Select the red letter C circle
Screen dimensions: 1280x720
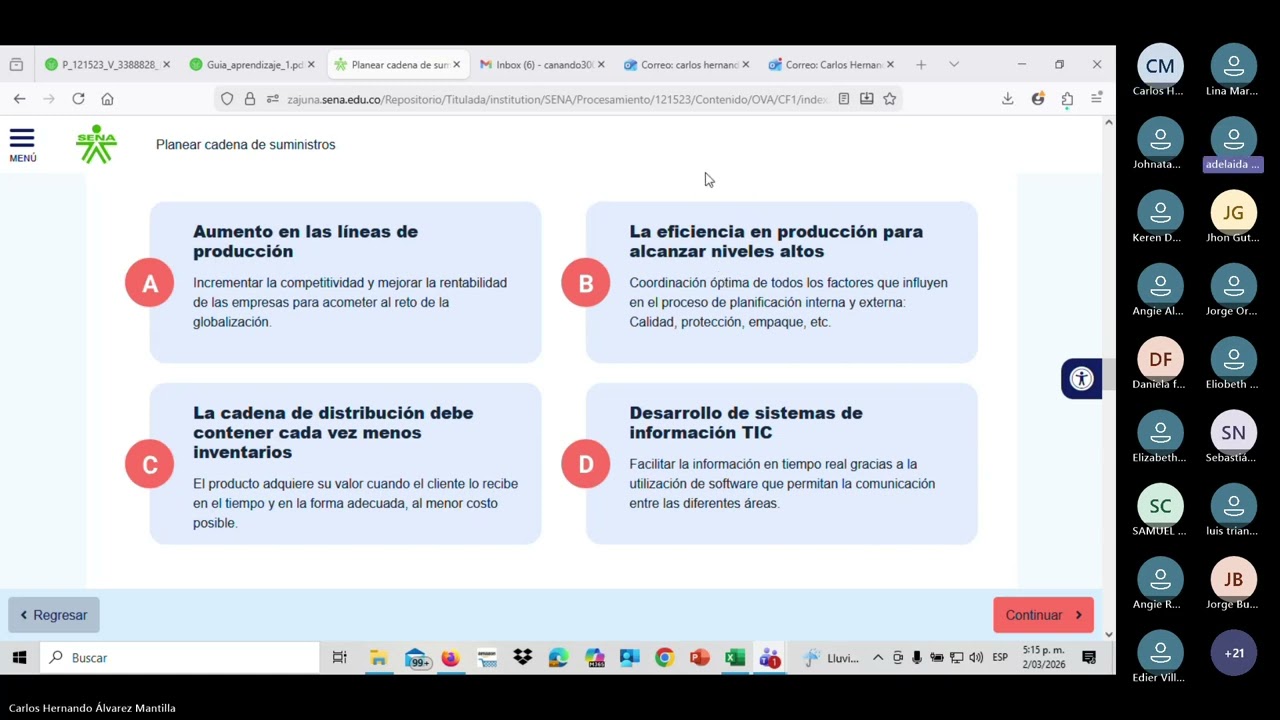pos(150,464)
